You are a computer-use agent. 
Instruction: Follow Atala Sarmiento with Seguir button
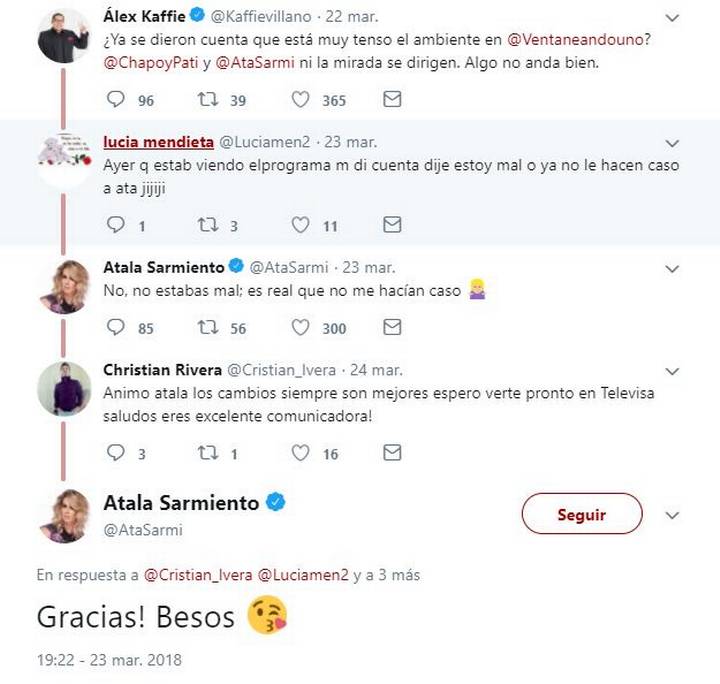(x=581, y=515)
